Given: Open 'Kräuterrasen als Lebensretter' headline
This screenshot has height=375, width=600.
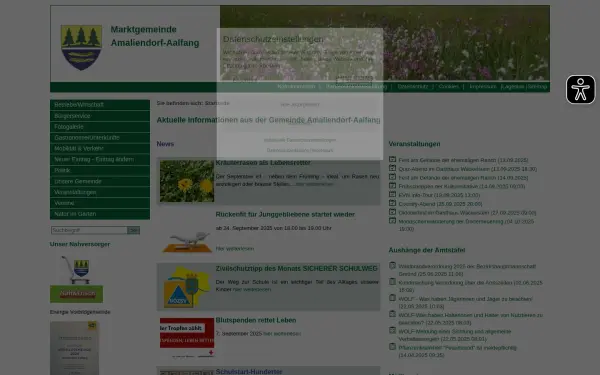Looking at the screenshot, I should 263,163.
